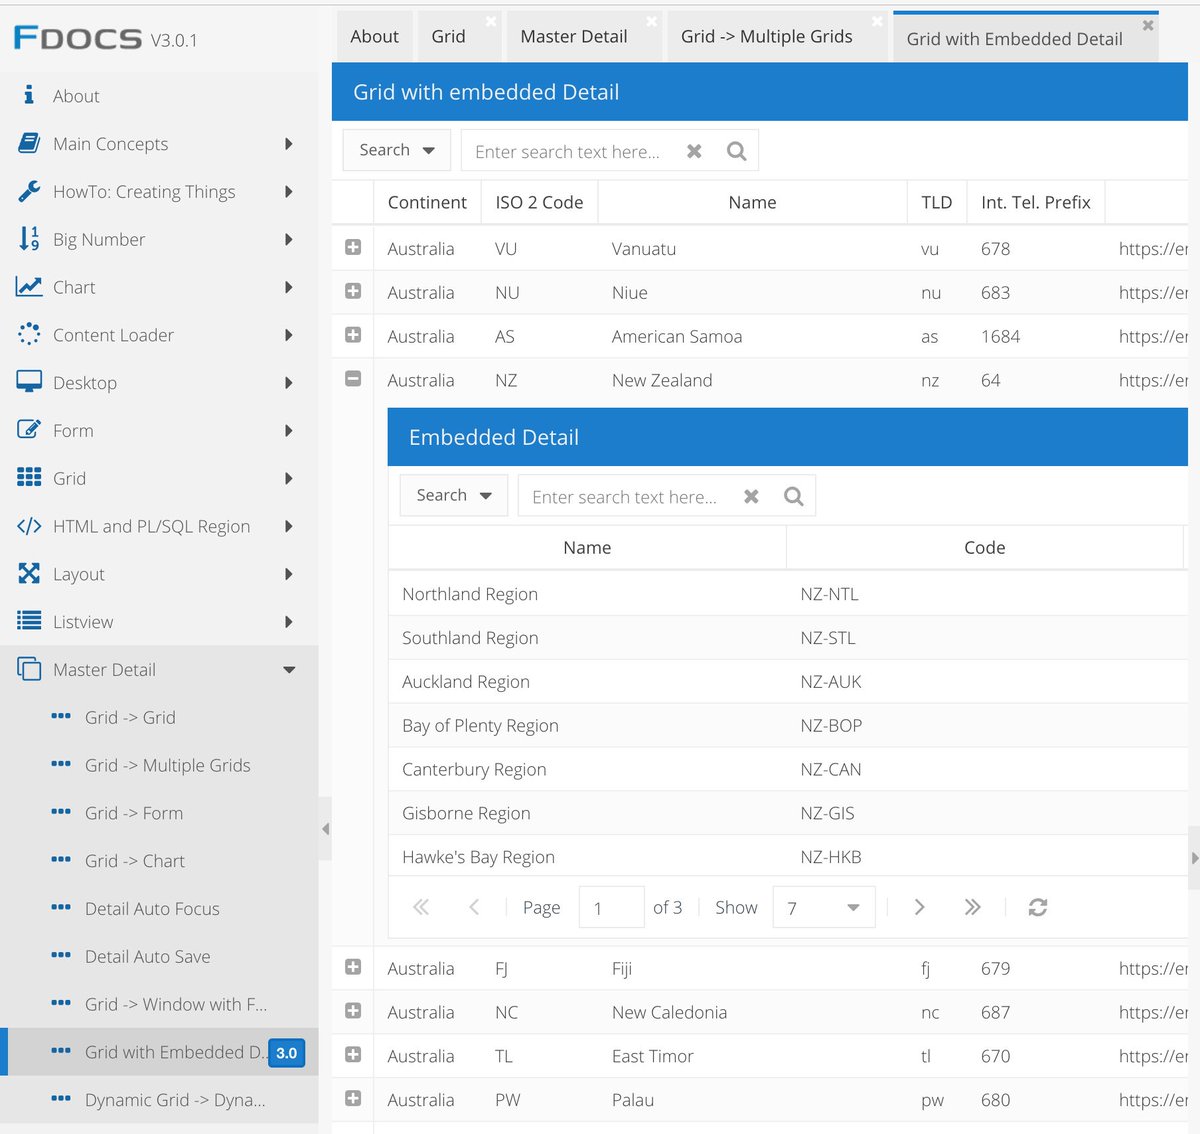Click the About info icon in sidebar
This screenshot has height=1134, width=1200.
coord(29,95)
